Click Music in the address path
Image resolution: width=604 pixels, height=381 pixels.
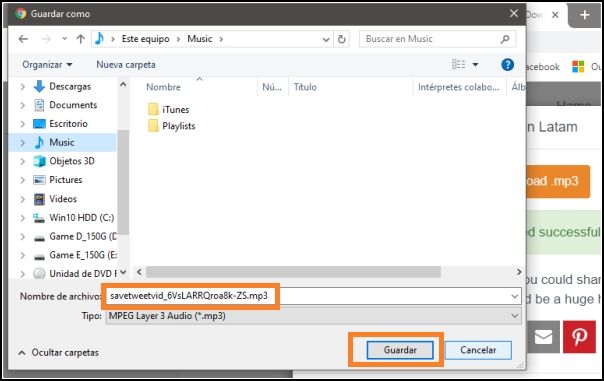pos(200,39)
